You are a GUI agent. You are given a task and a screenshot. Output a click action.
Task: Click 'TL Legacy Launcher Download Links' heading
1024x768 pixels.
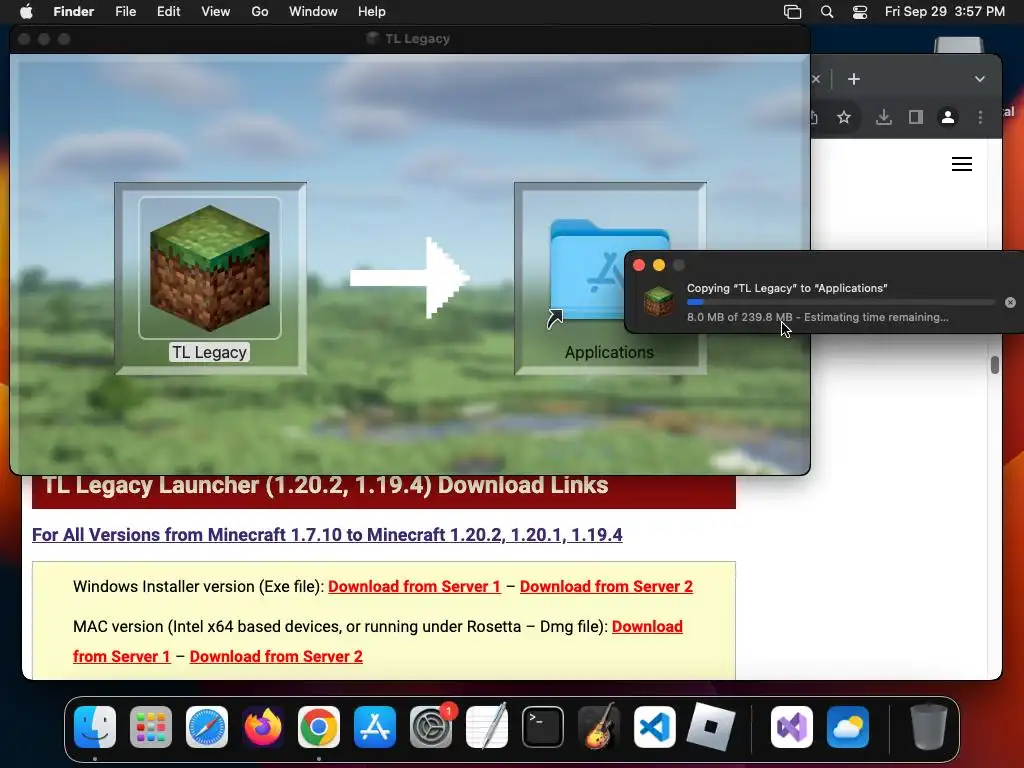click(x=325, y=486)
